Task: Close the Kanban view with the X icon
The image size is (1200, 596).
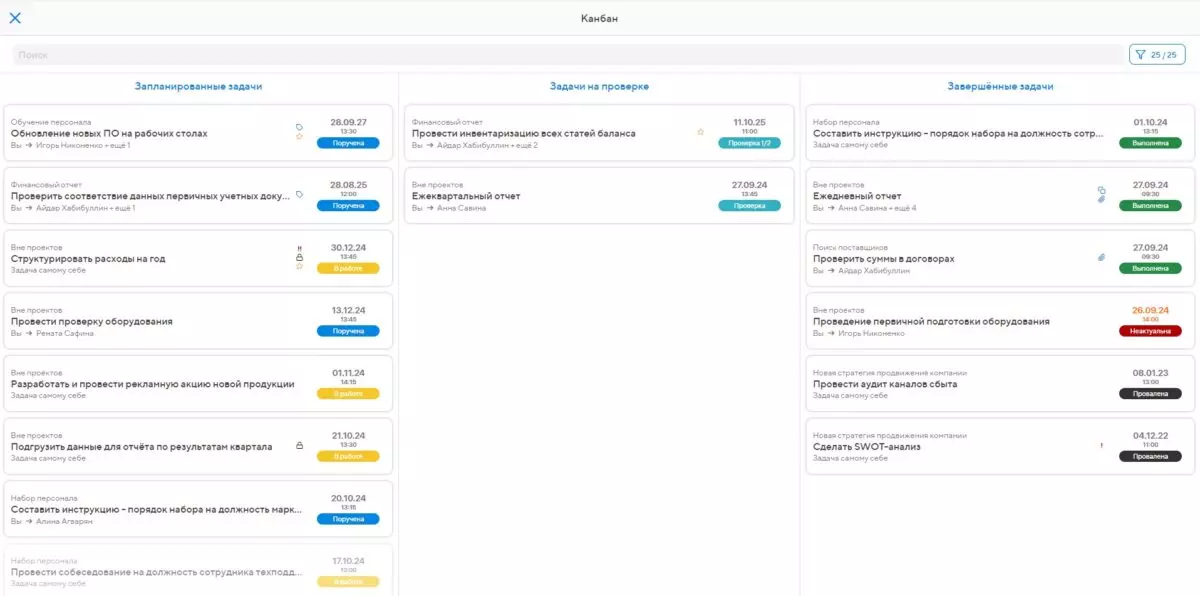Action: tap(15, 18)
